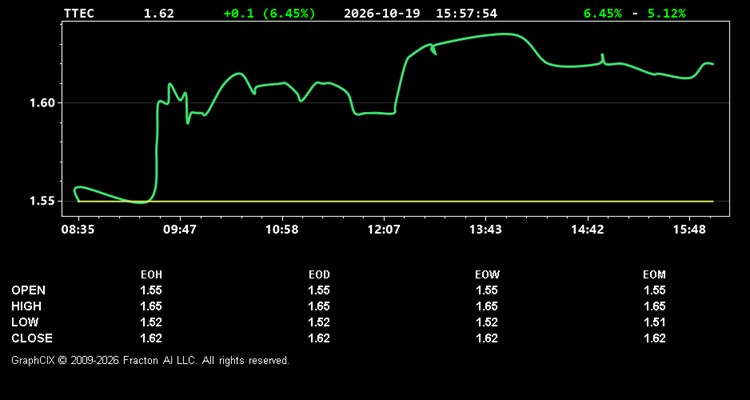The image size is (750, 400).
Task: Click the 2026-10-19 date label
Action: (x=382, y=13)
